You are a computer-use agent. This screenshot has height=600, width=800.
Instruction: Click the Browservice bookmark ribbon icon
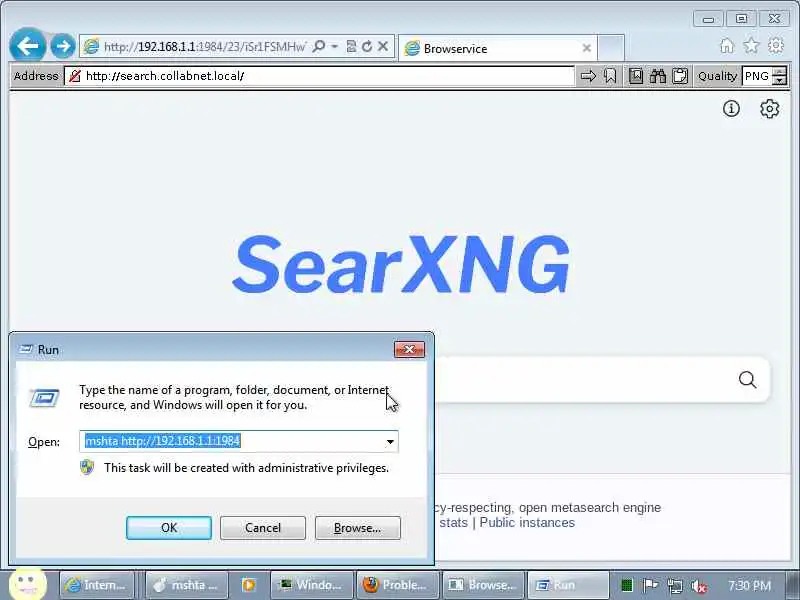(610, 76)
